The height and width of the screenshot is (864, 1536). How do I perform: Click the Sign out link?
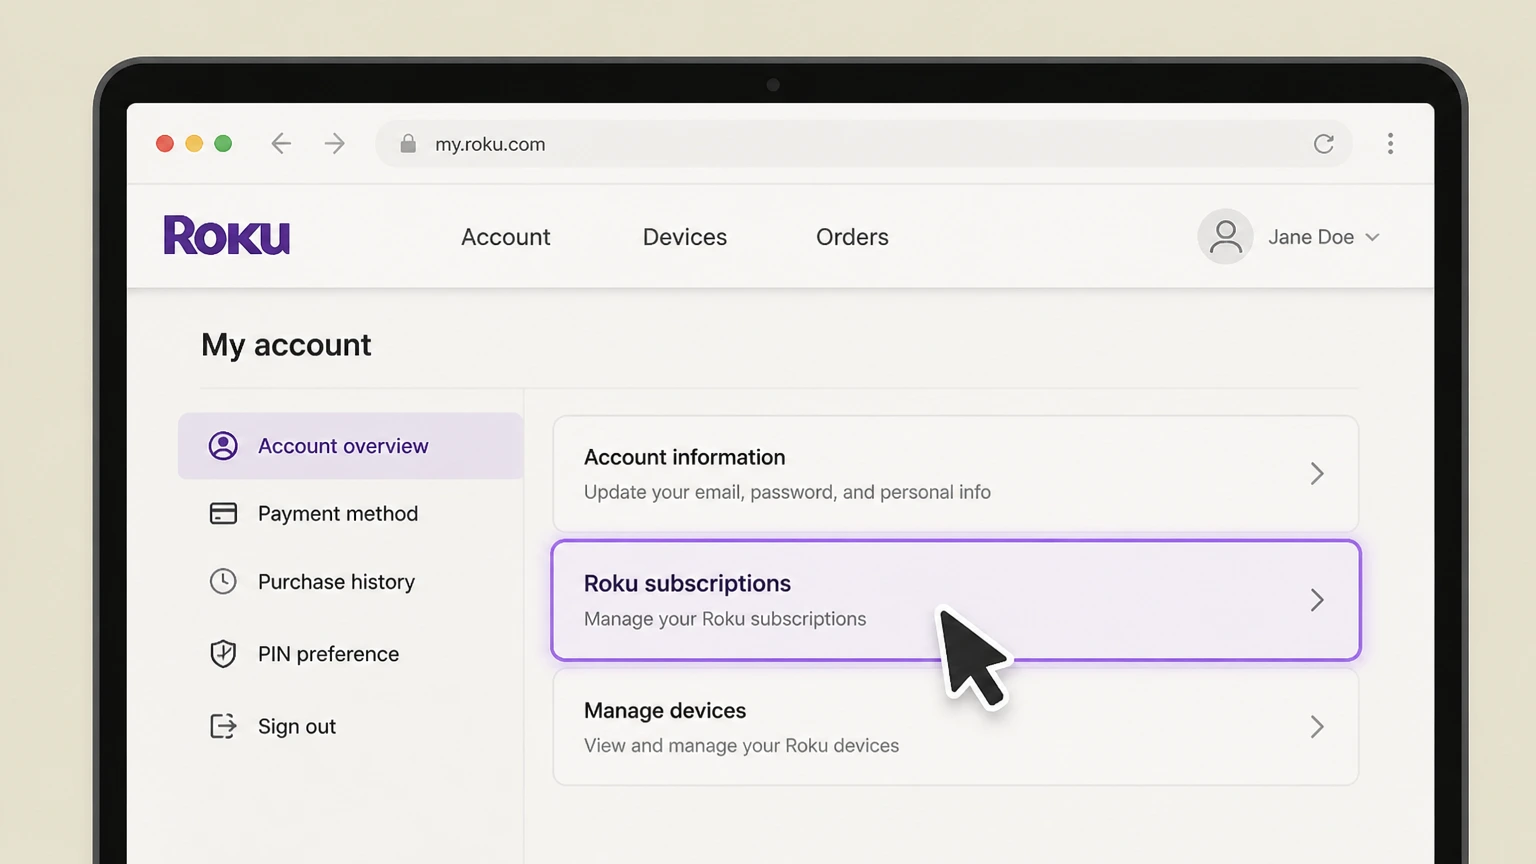[297, 727]
